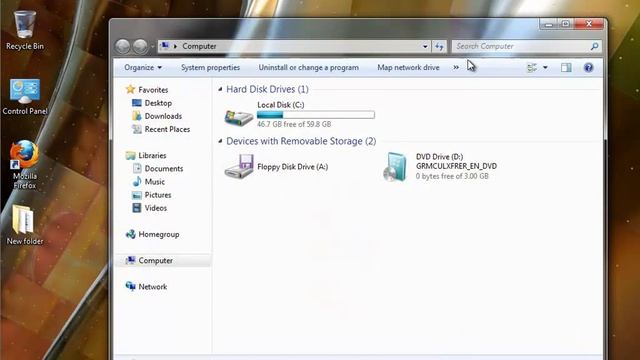Select the New folder desktop icon
Image resolution: width=640 pixels, height=360 pixels.
tap(24, 225)
